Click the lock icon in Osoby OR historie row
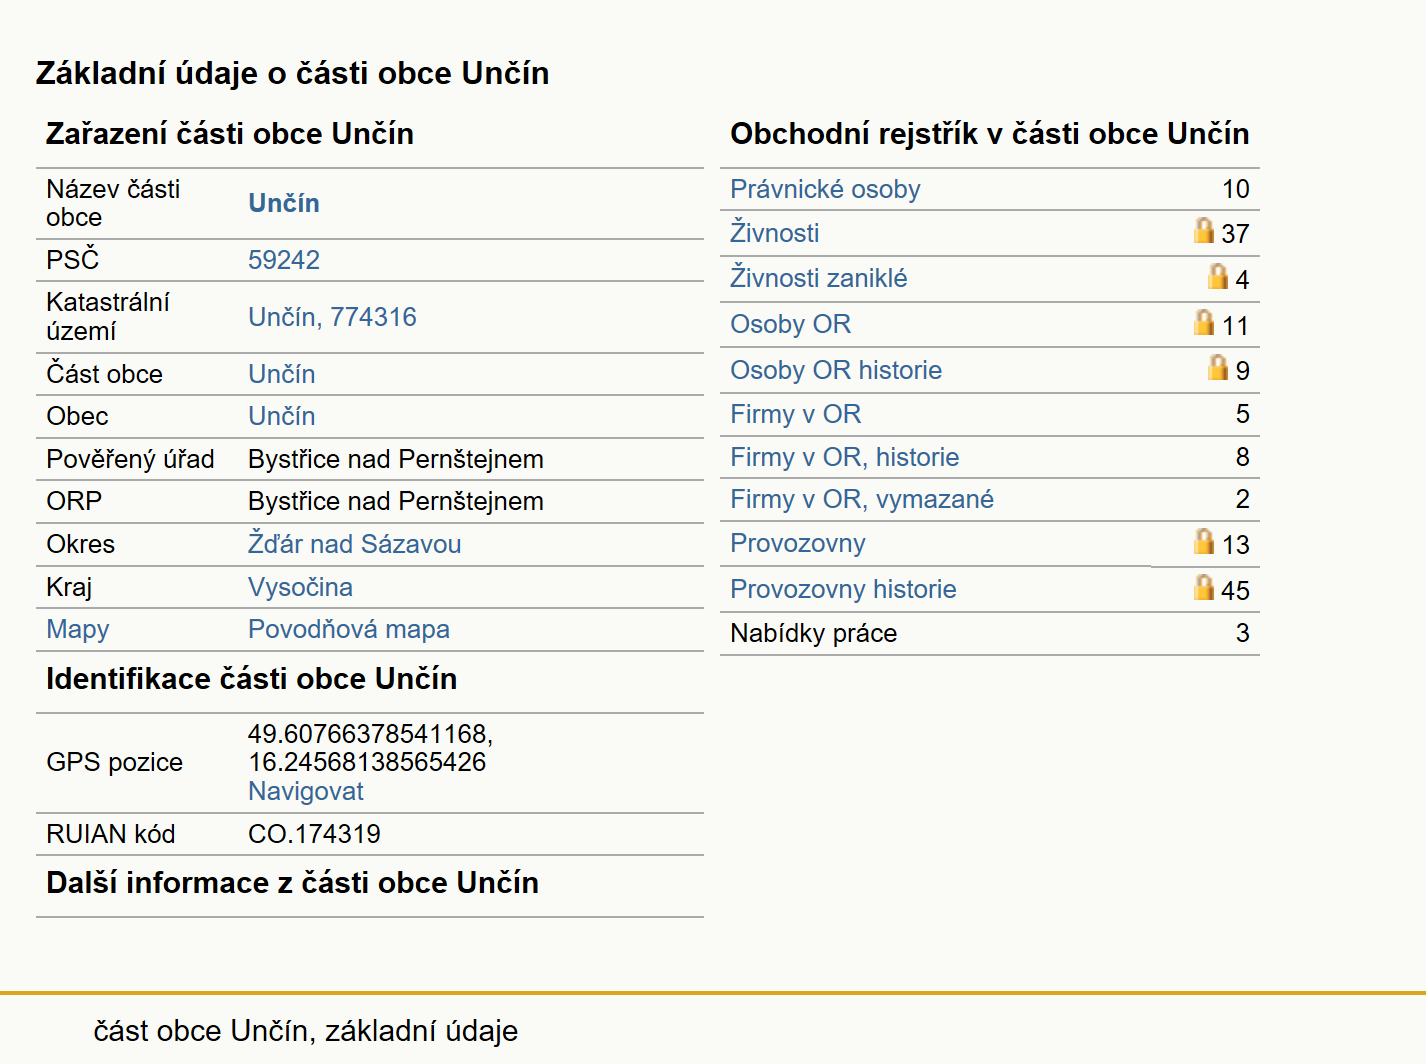Viewport: 1426px width, 1064px height. point(1218,368)
